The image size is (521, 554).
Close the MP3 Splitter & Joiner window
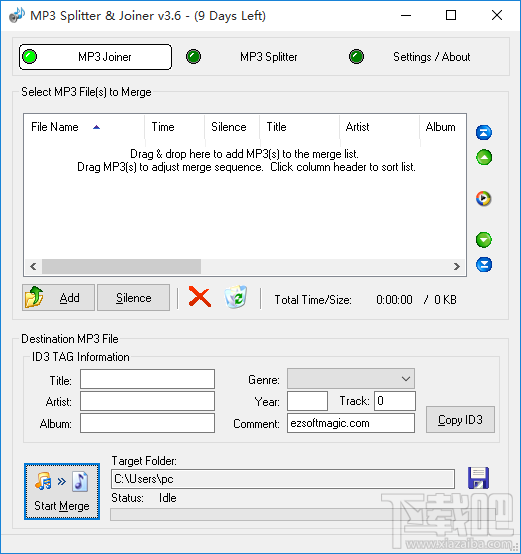tap(497, 16)
